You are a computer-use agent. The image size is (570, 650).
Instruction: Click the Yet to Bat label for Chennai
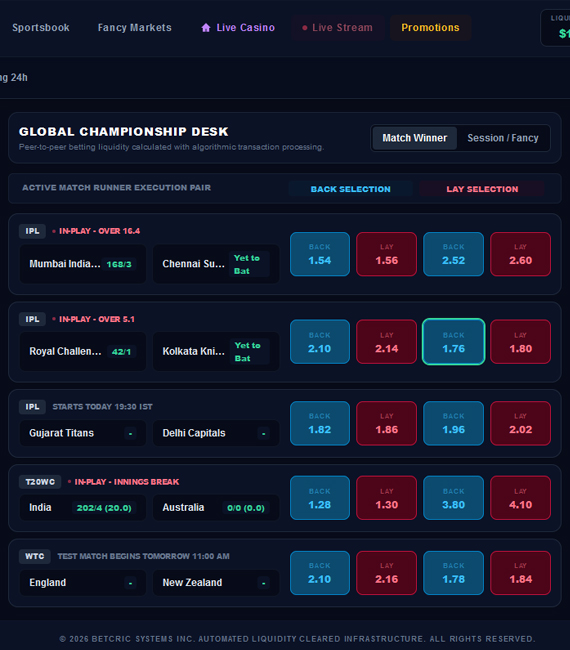click(250, 264)
